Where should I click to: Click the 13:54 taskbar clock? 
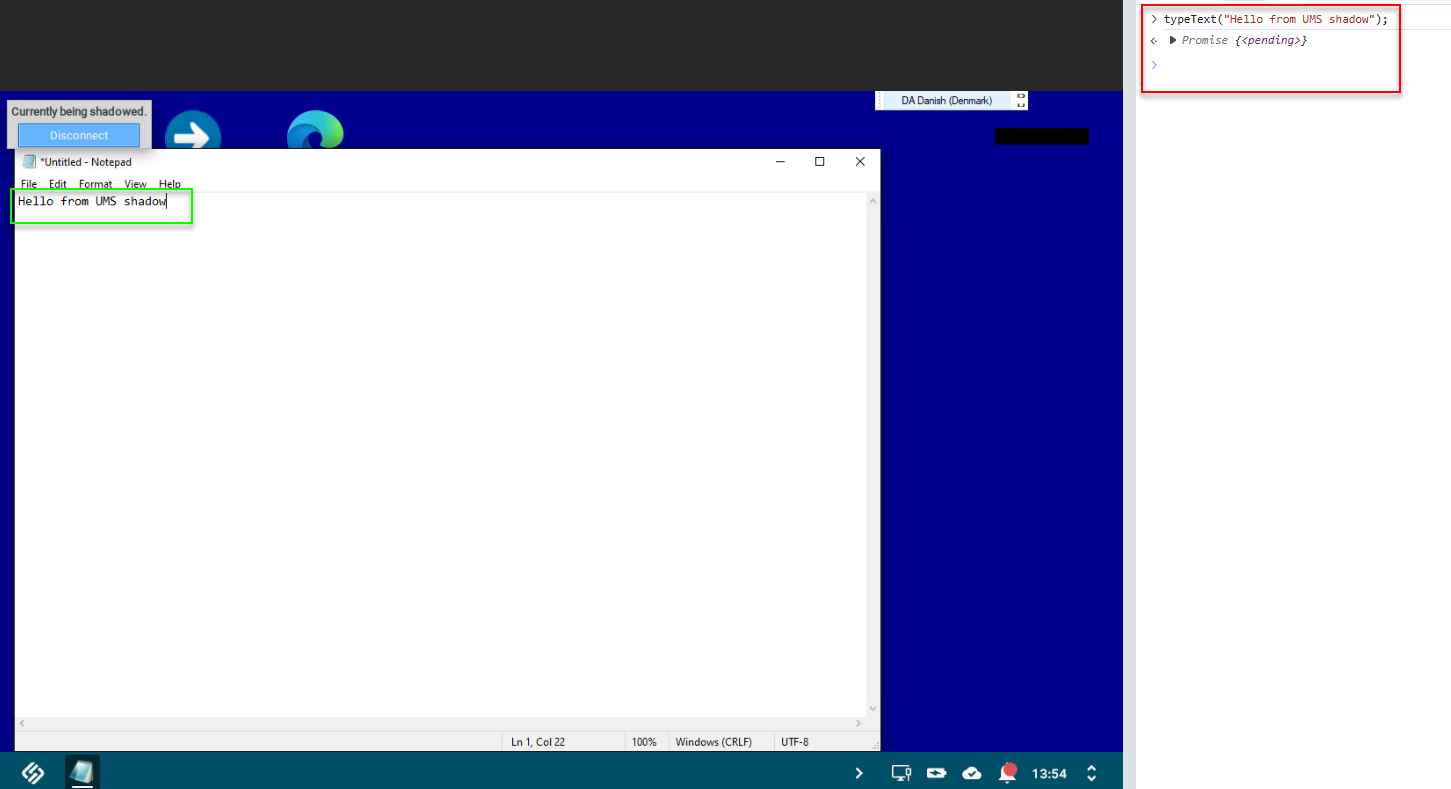click(1049, 774)
